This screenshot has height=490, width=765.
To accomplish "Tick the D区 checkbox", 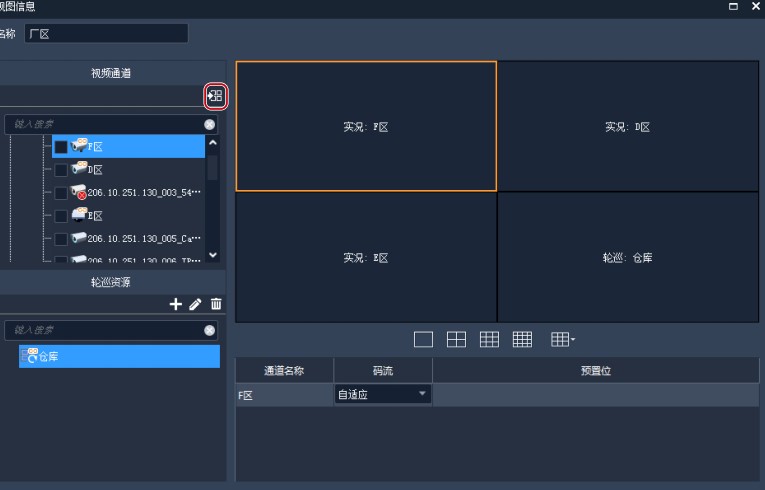I will click(x=60, y=170).
